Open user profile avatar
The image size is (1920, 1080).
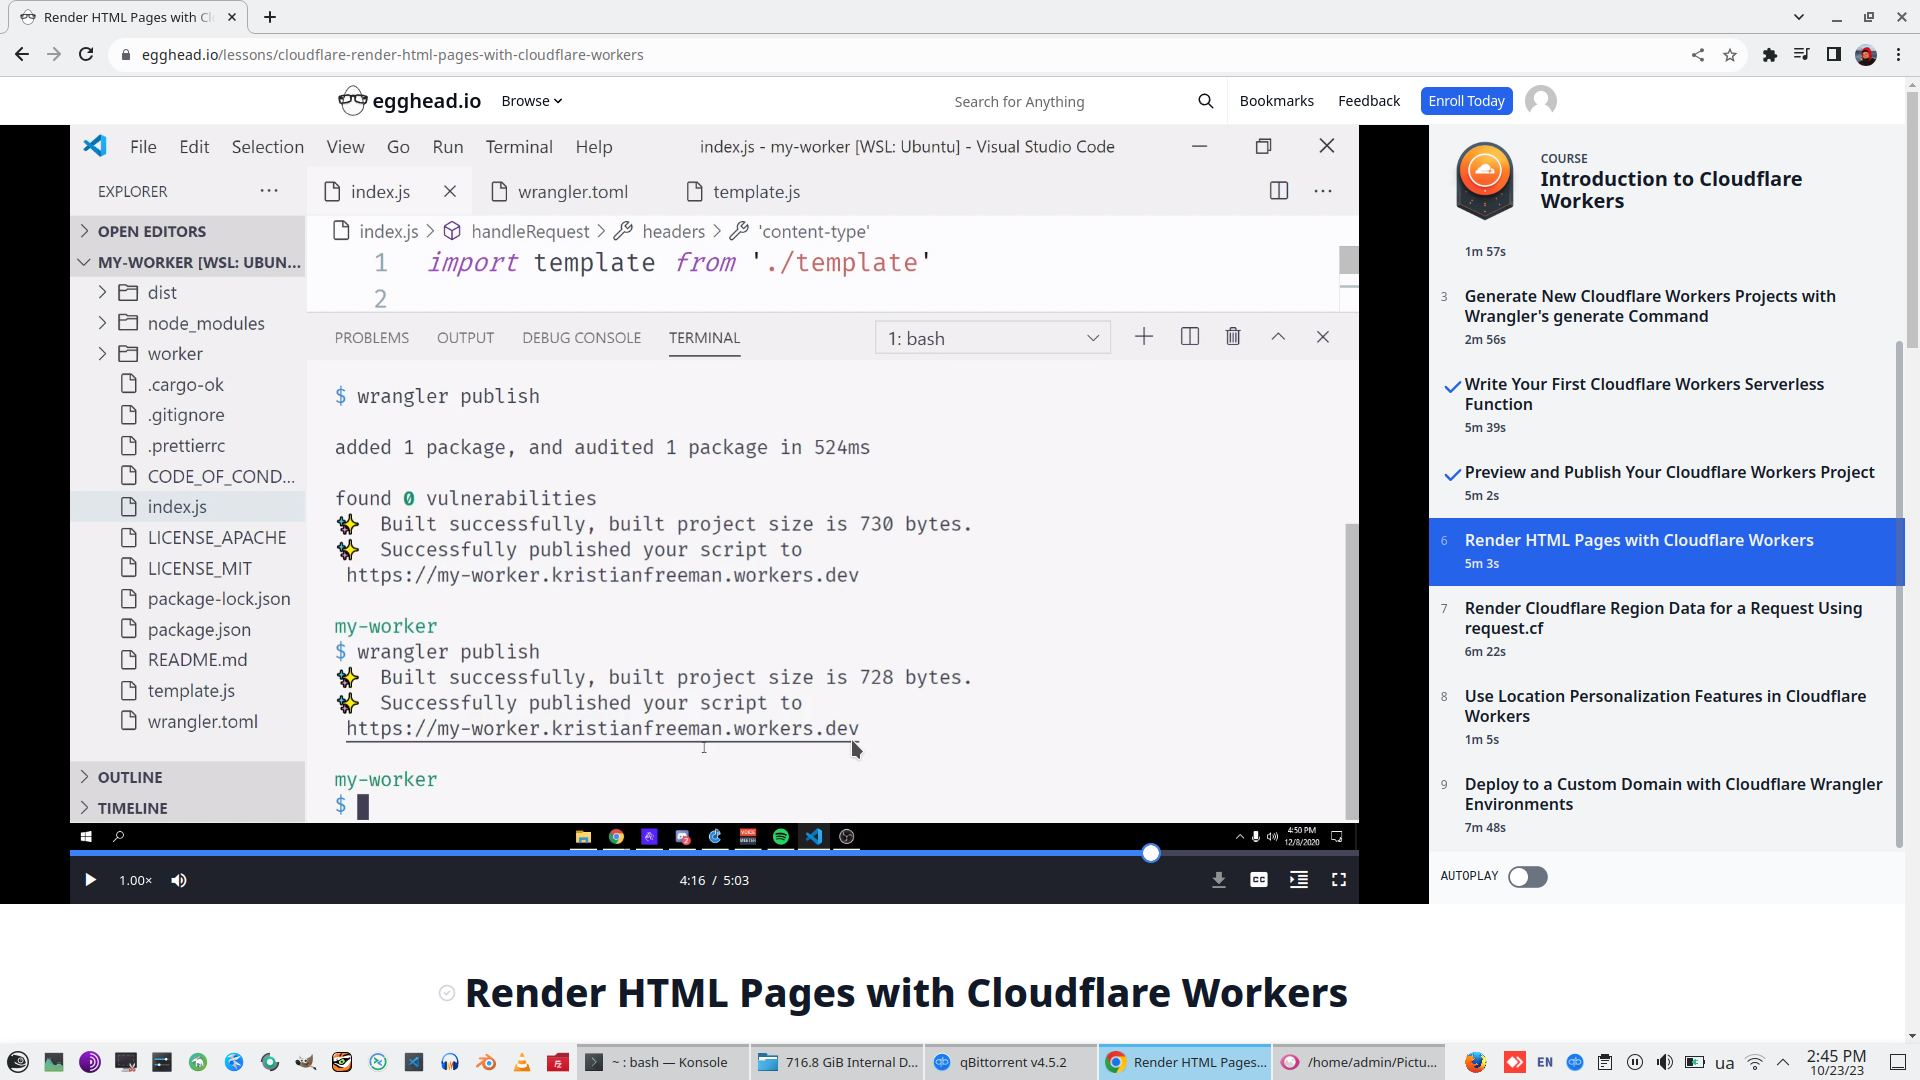point(1540,101)
